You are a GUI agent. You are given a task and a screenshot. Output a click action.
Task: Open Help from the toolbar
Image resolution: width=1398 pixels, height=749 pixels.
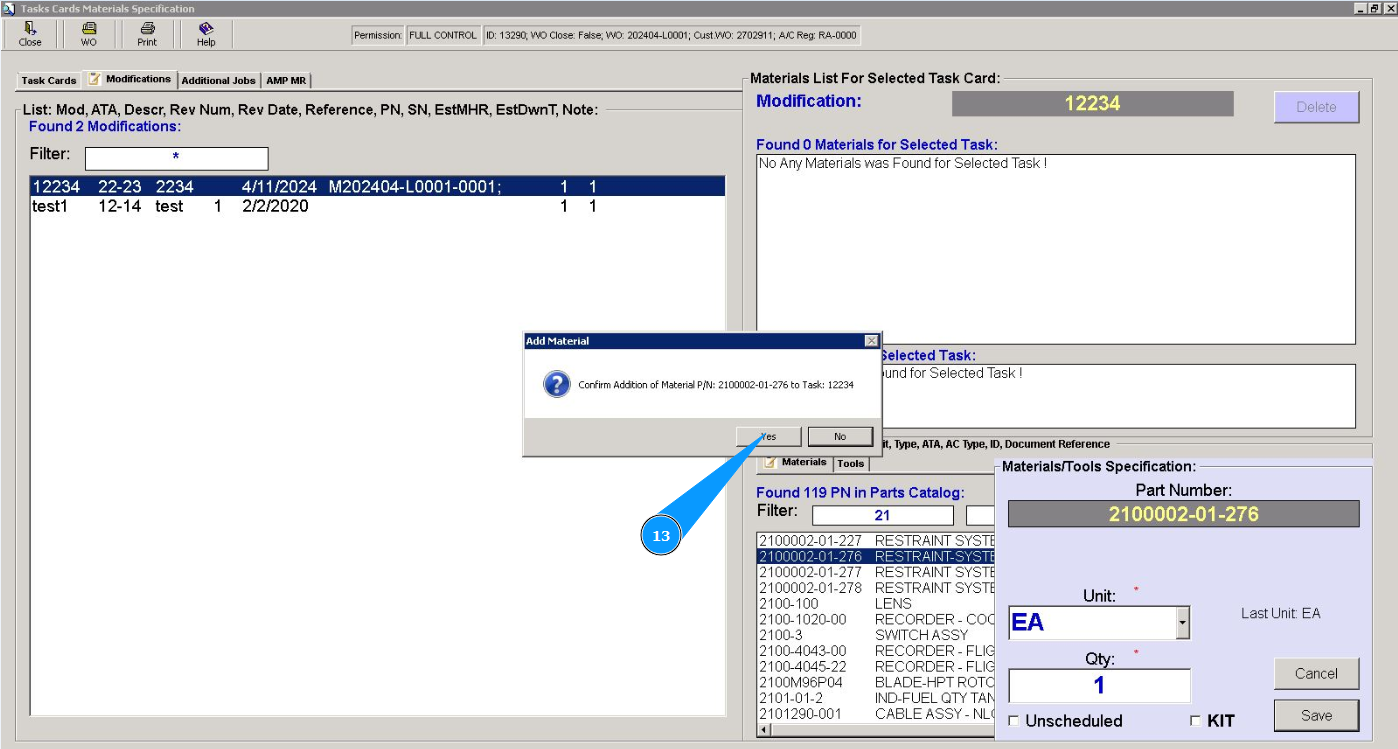206,34
